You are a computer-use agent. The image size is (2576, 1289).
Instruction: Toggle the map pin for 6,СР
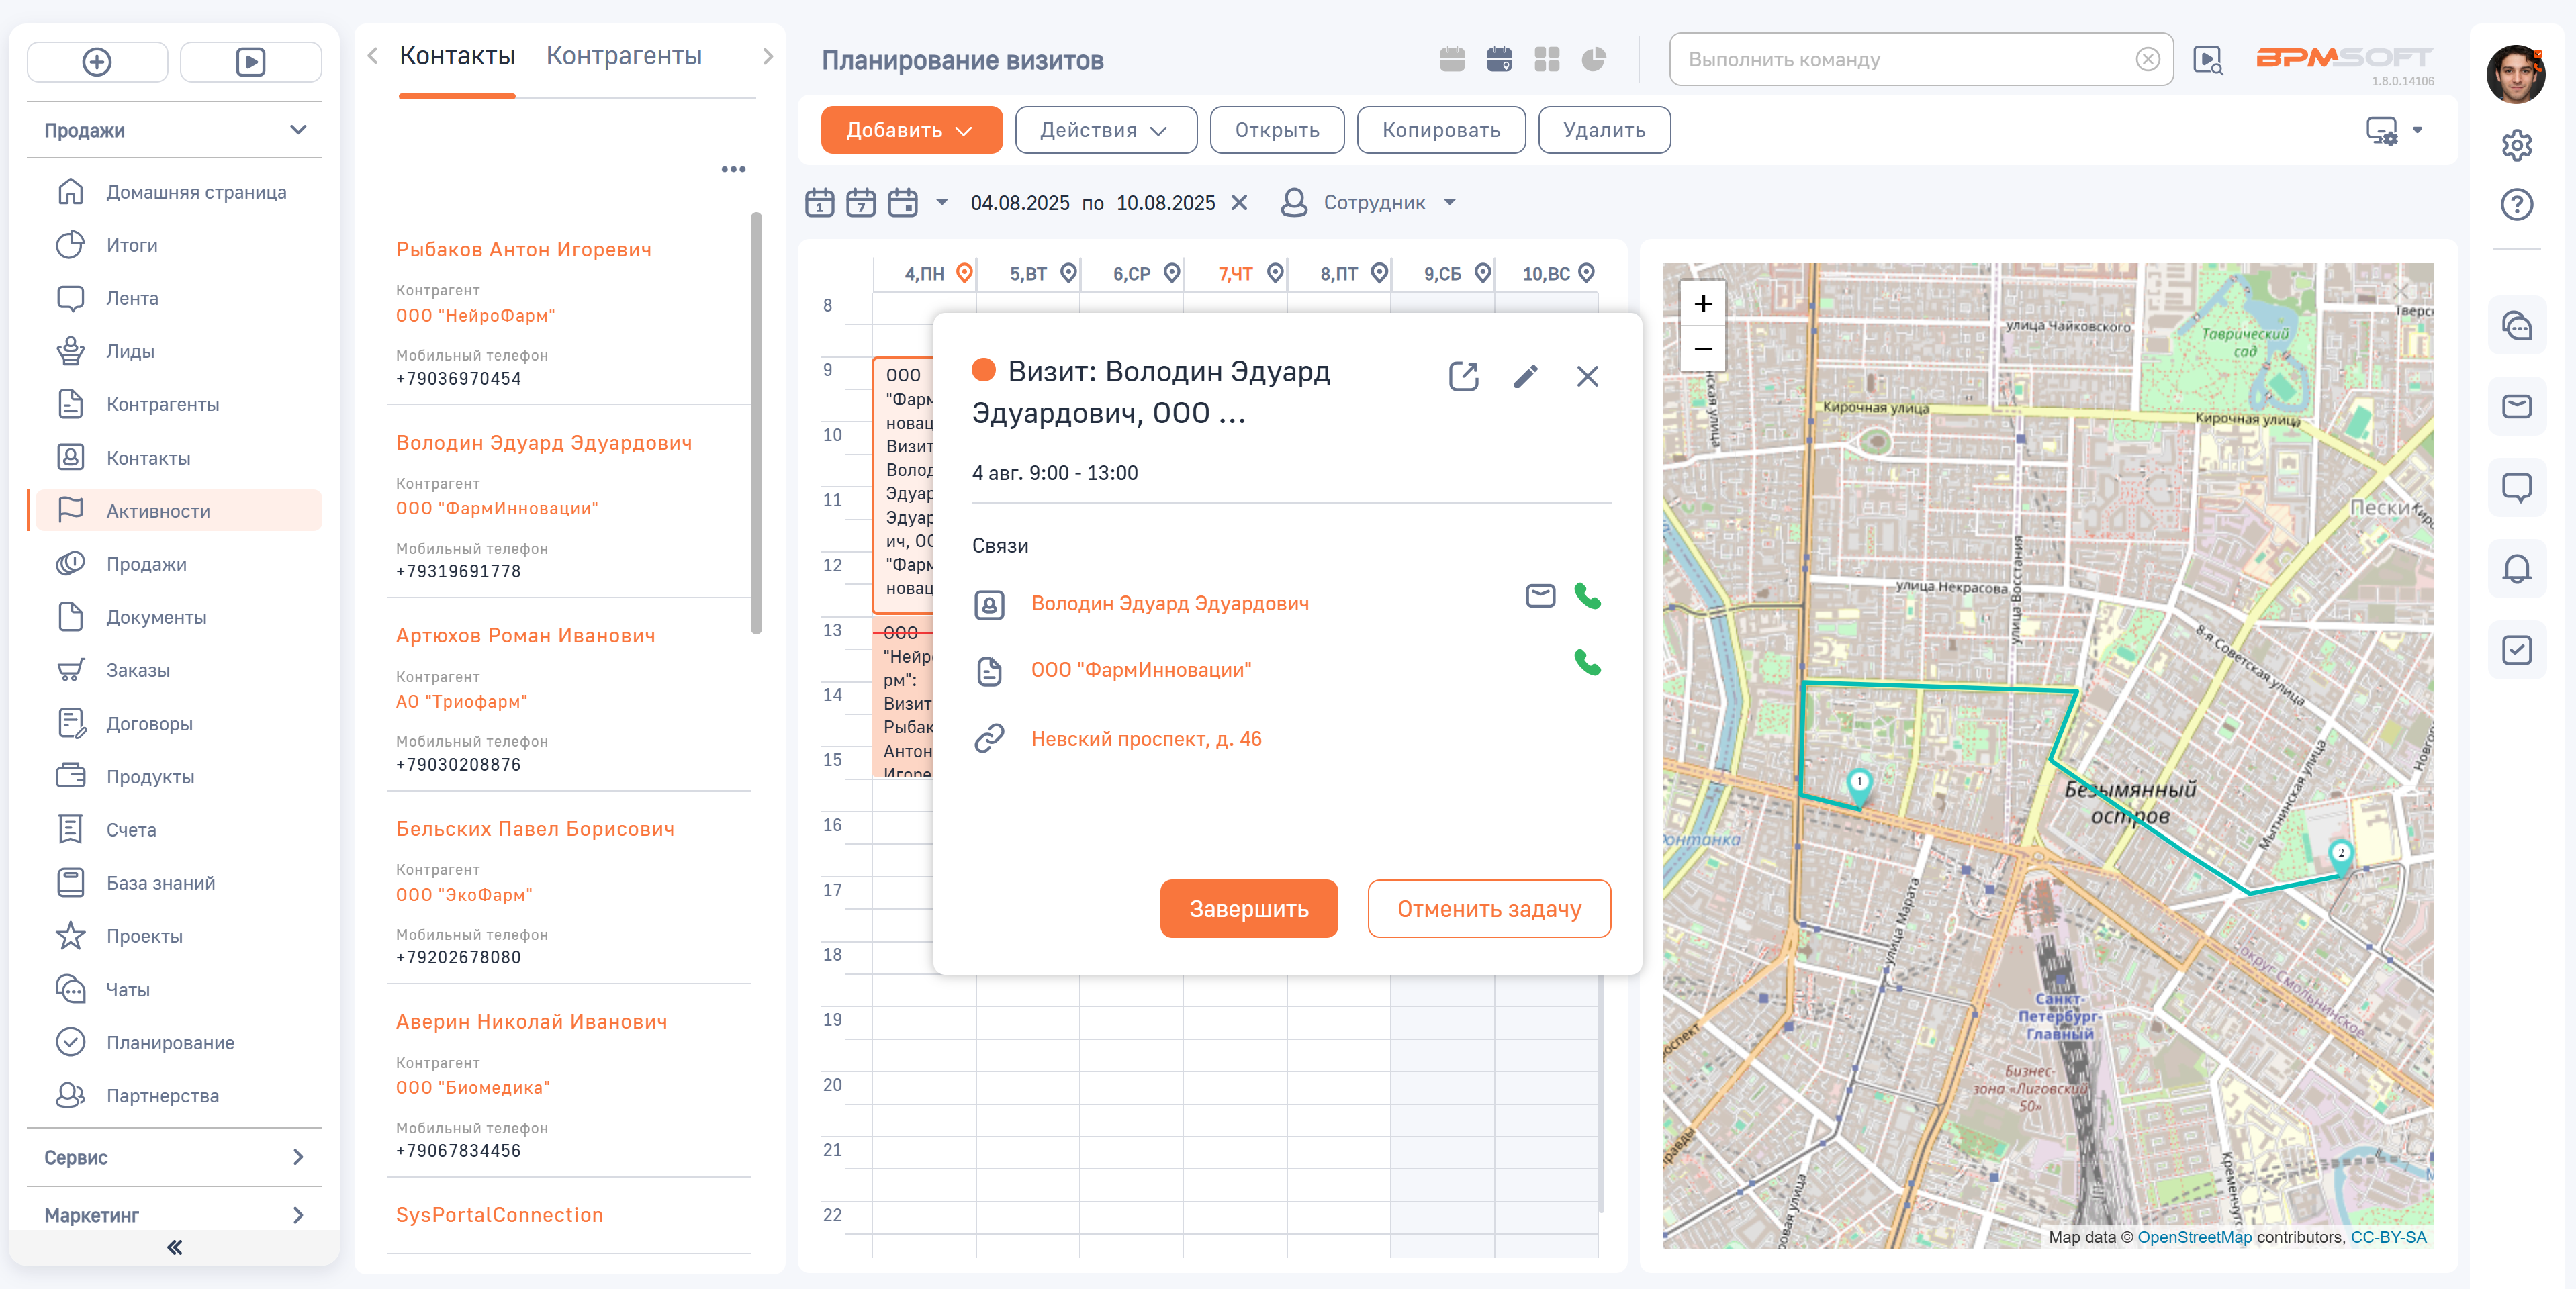pos(1172,273)
